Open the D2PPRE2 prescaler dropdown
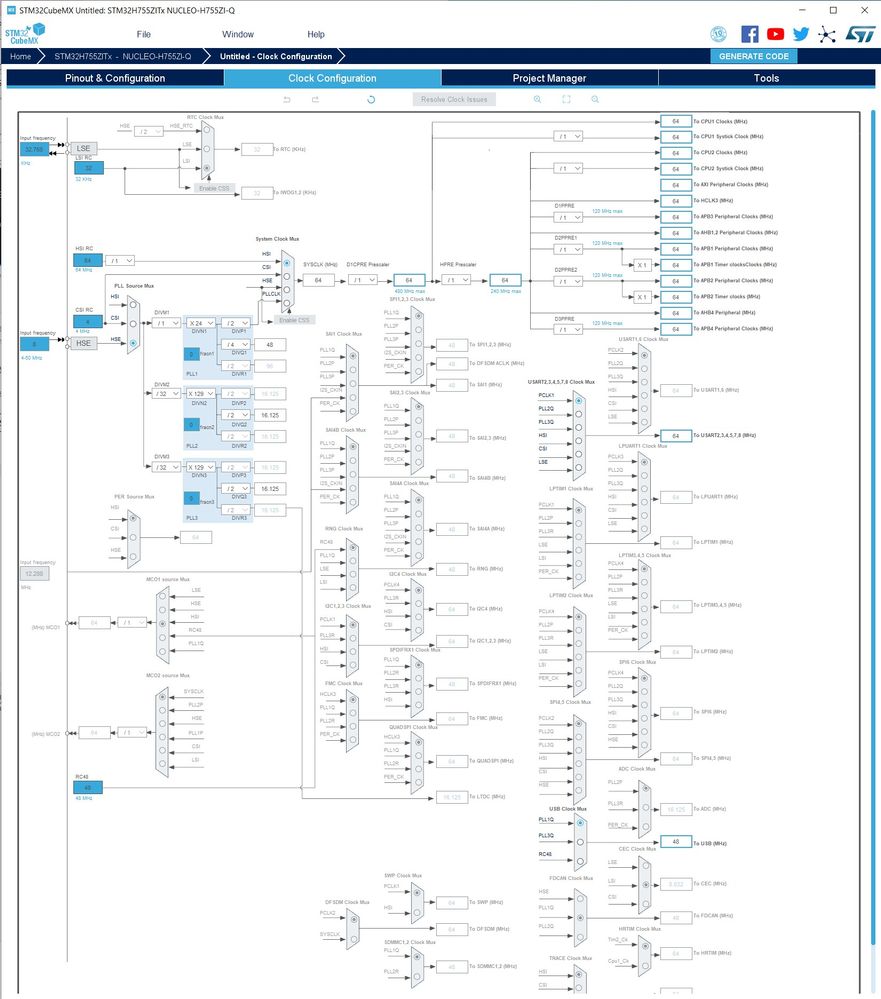This screenshot has height=999, width=881. point(568,281)
